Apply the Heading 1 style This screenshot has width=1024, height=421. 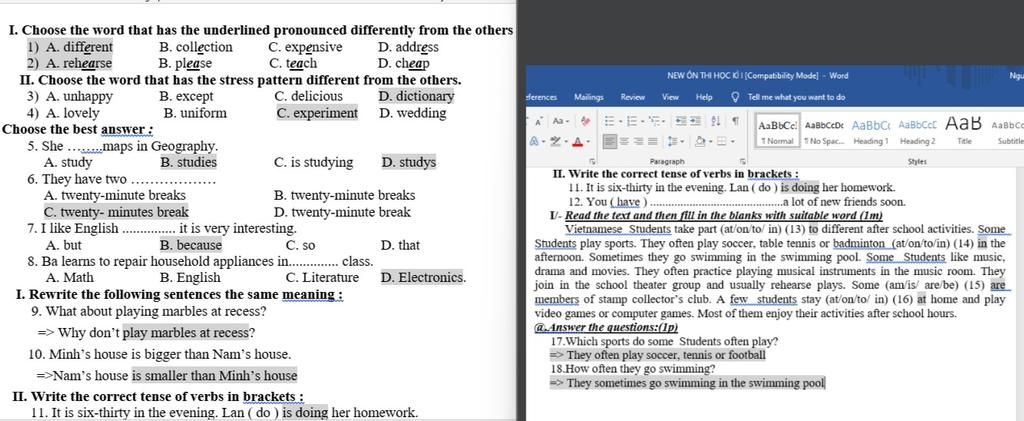pos(871,131)
